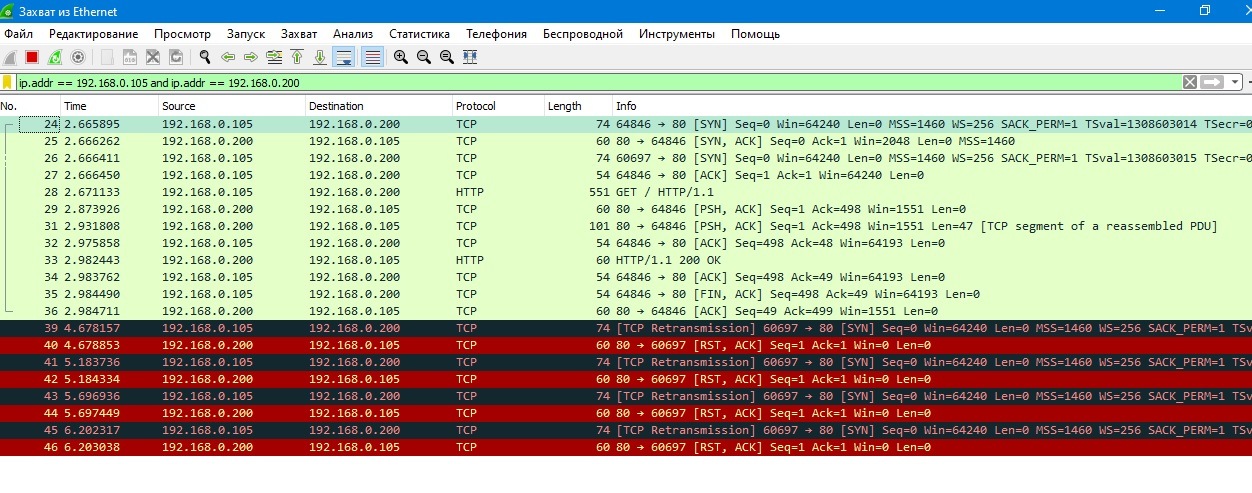Open capture options gear icon

78,57
